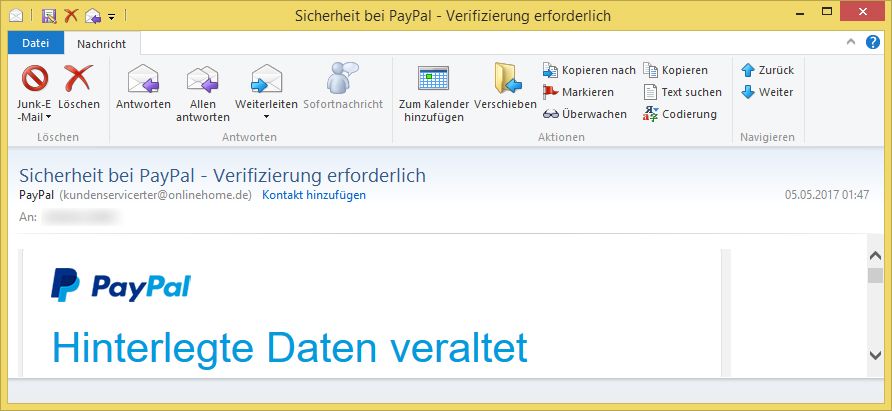Click the Junk-E-Mail icon
The width and height of the screenshot is (892, 411).
[35, 78]
